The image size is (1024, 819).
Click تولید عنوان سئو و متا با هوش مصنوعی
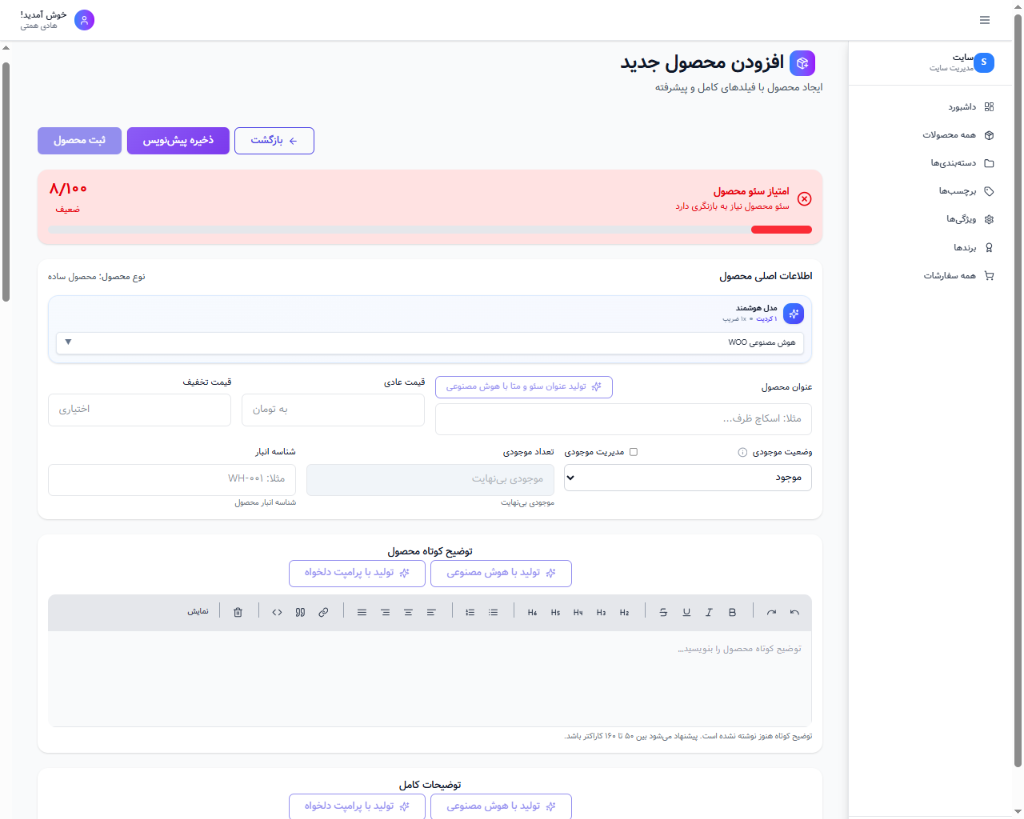click(524, 387)
